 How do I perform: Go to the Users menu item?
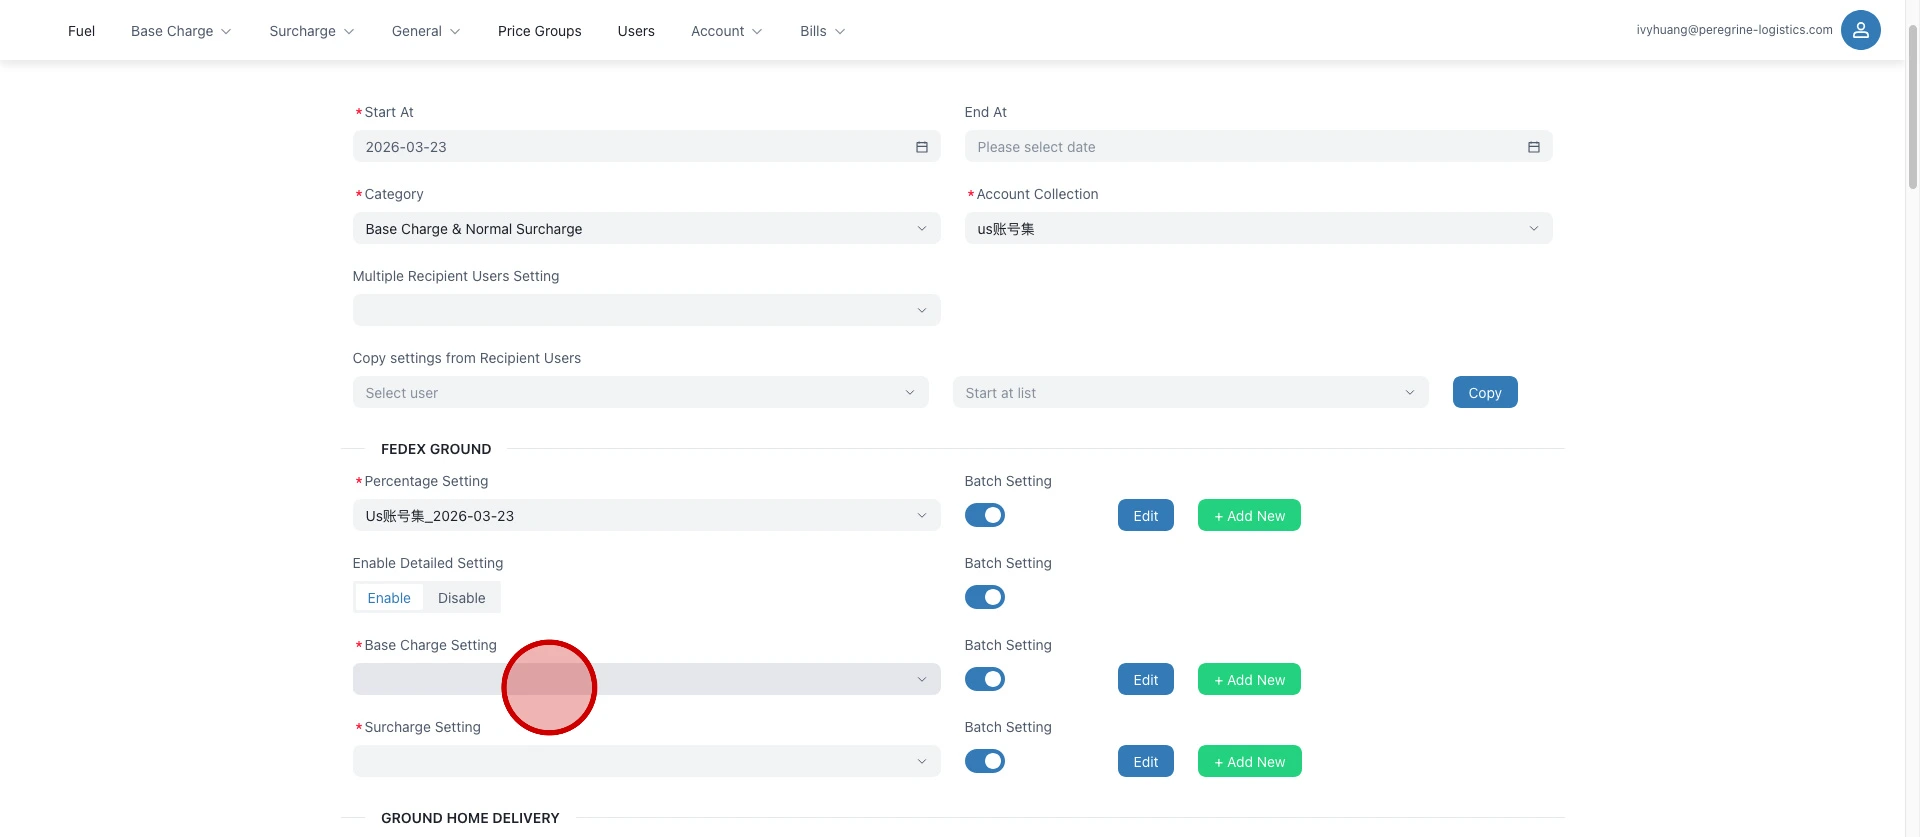[x=636, y=31]
